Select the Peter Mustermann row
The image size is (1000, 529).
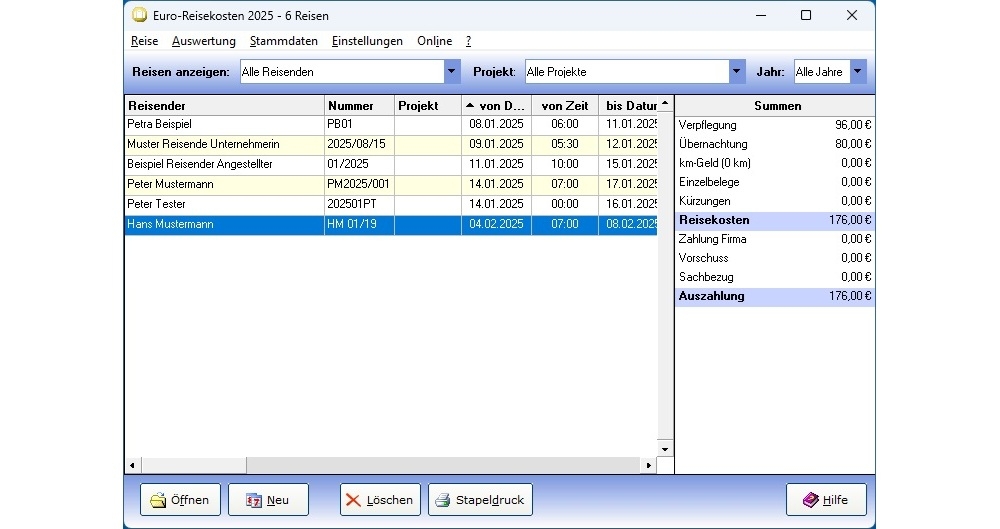click(391, 184)
